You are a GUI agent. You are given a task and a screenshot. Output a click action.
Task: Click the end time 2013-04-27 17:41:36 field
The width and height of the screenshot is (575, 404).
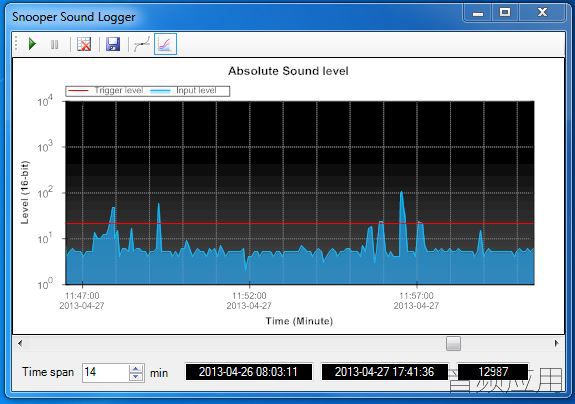385,372
